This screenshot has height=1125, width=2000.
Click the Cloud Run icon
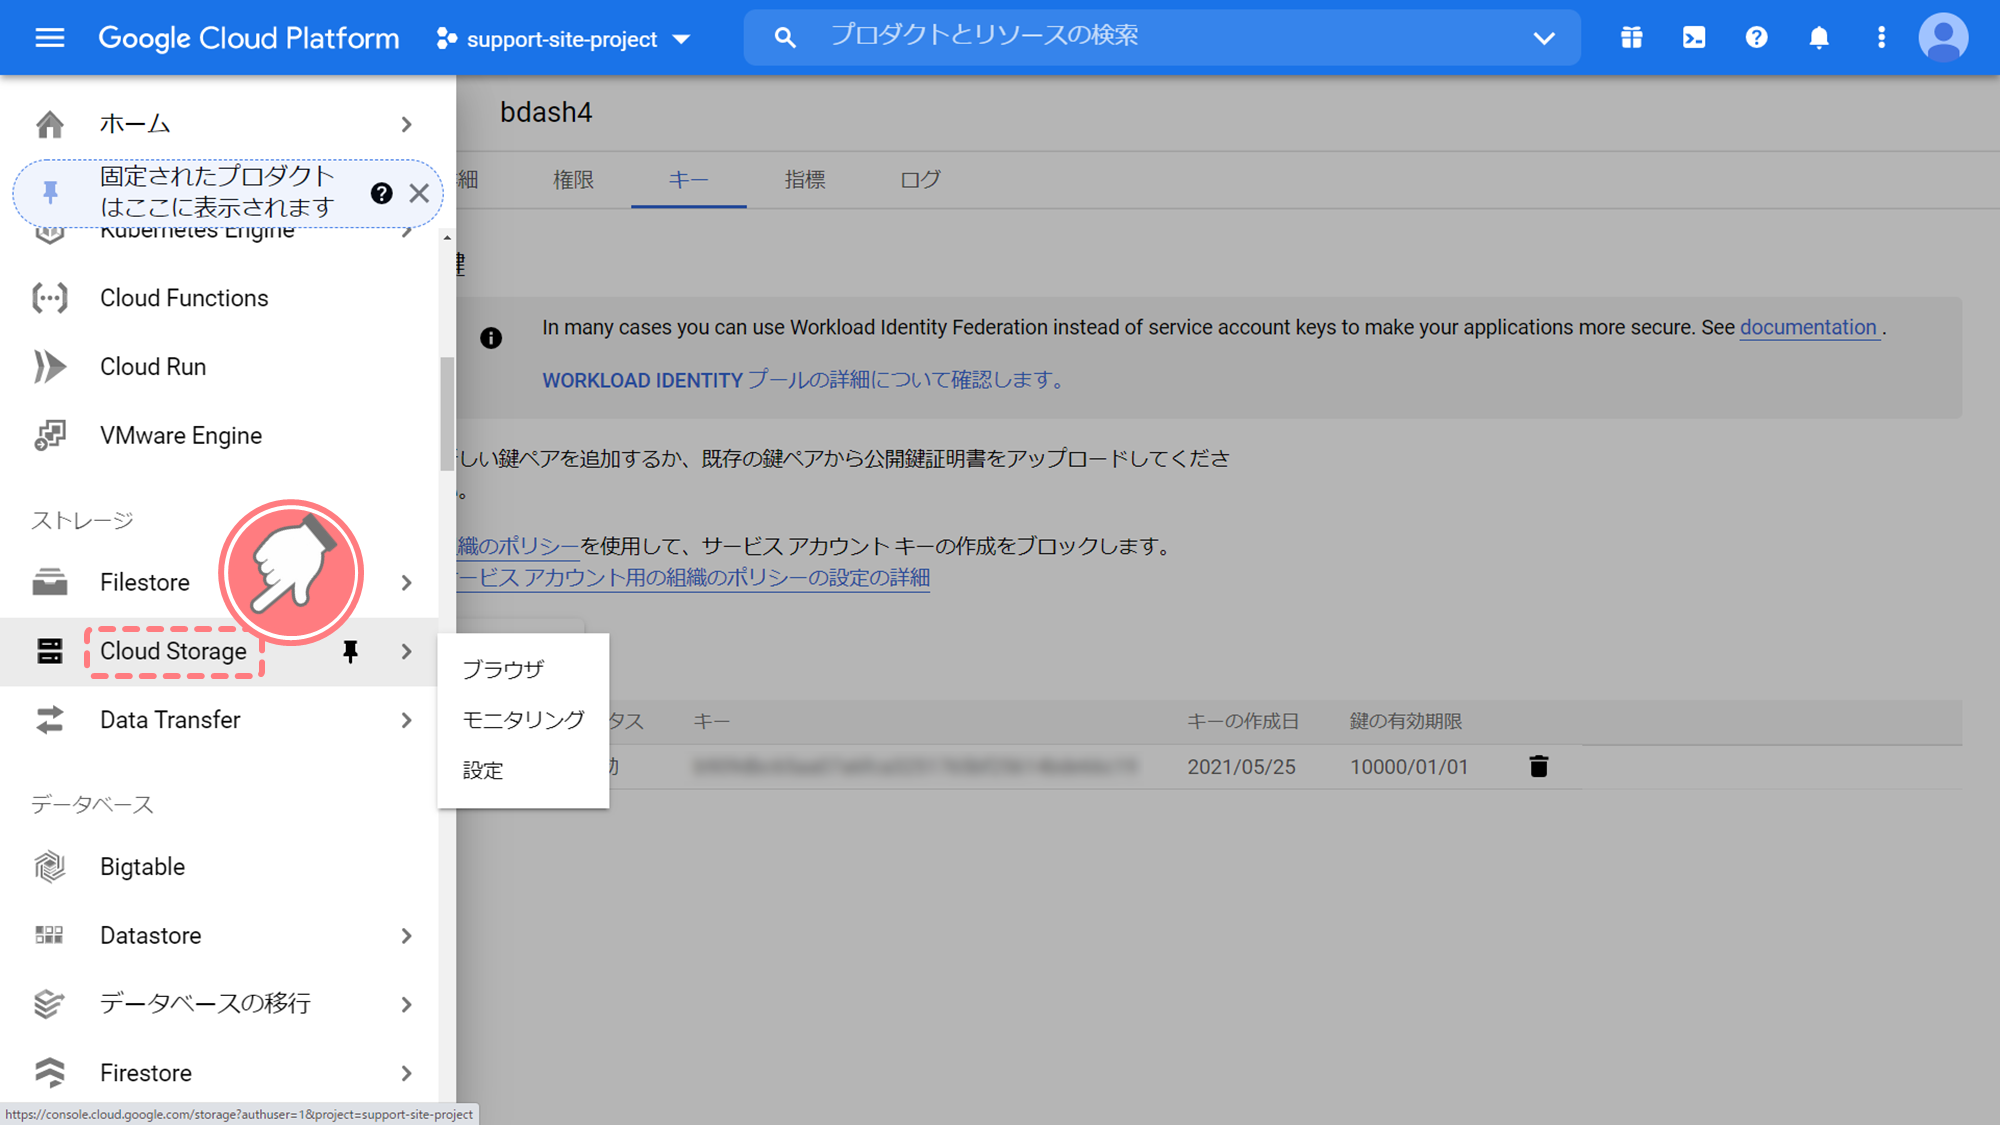point(49,367)
